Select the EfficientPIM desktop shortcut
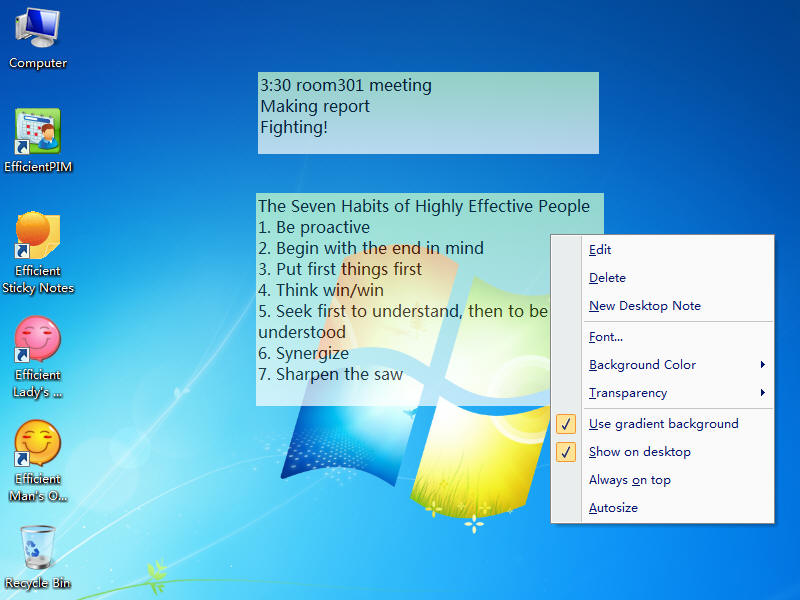This screenshot has height=600, width=800. pyautogui.click(x=38, y=133)
